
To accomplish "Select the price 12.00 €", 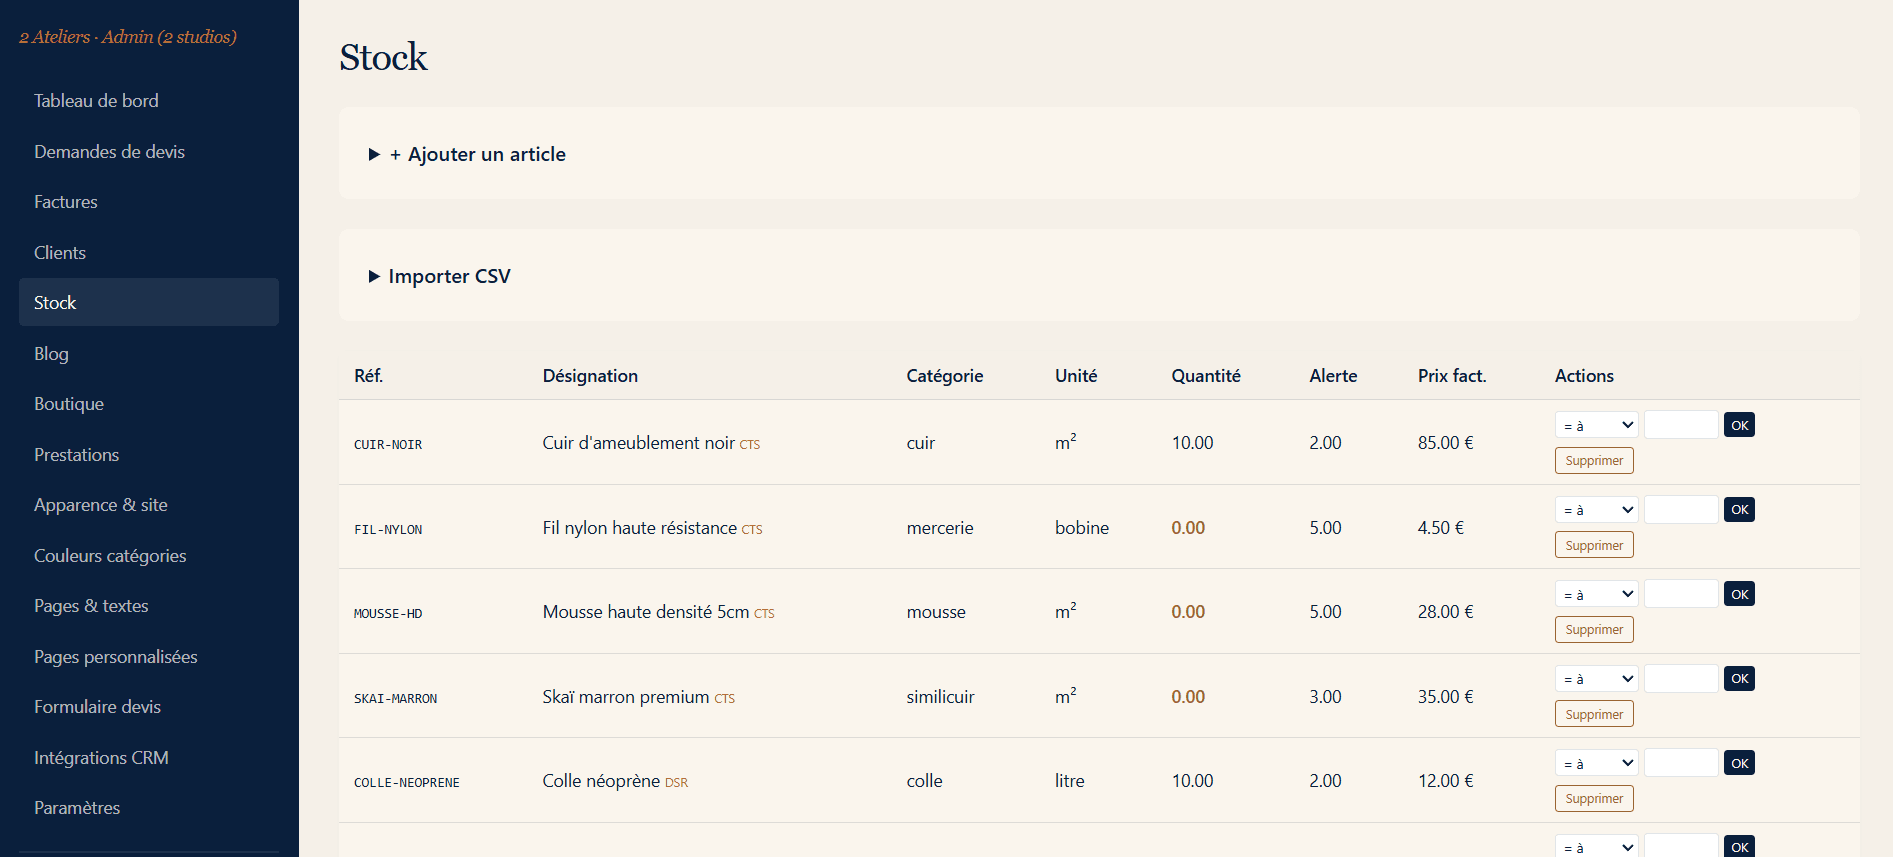I will click(1446, 781).
